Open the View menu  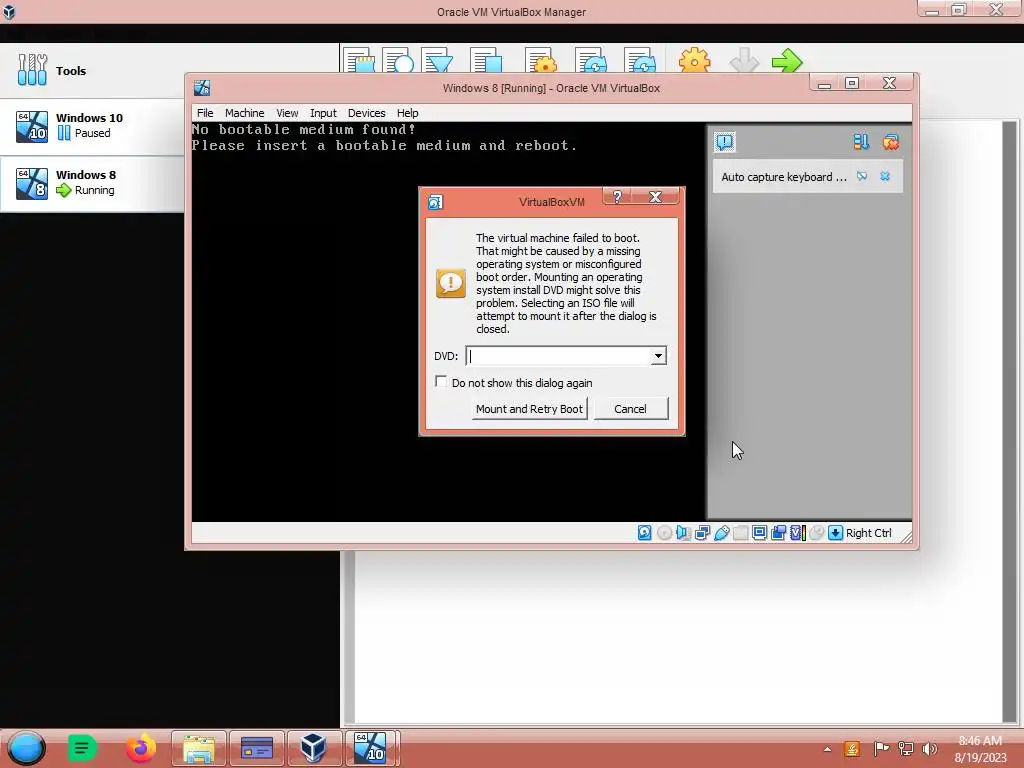coord(287,113)
